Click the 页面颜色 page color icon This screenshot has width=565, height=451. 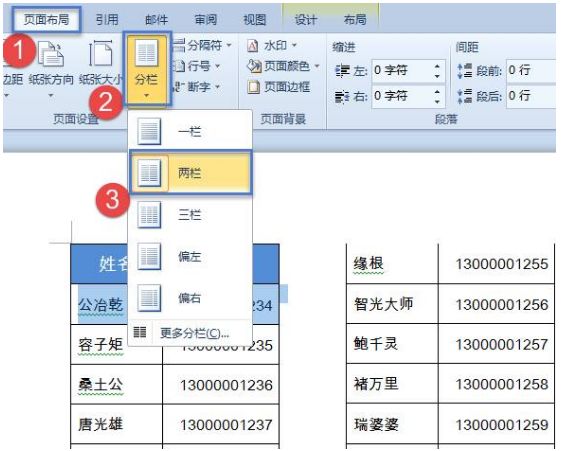254,66
